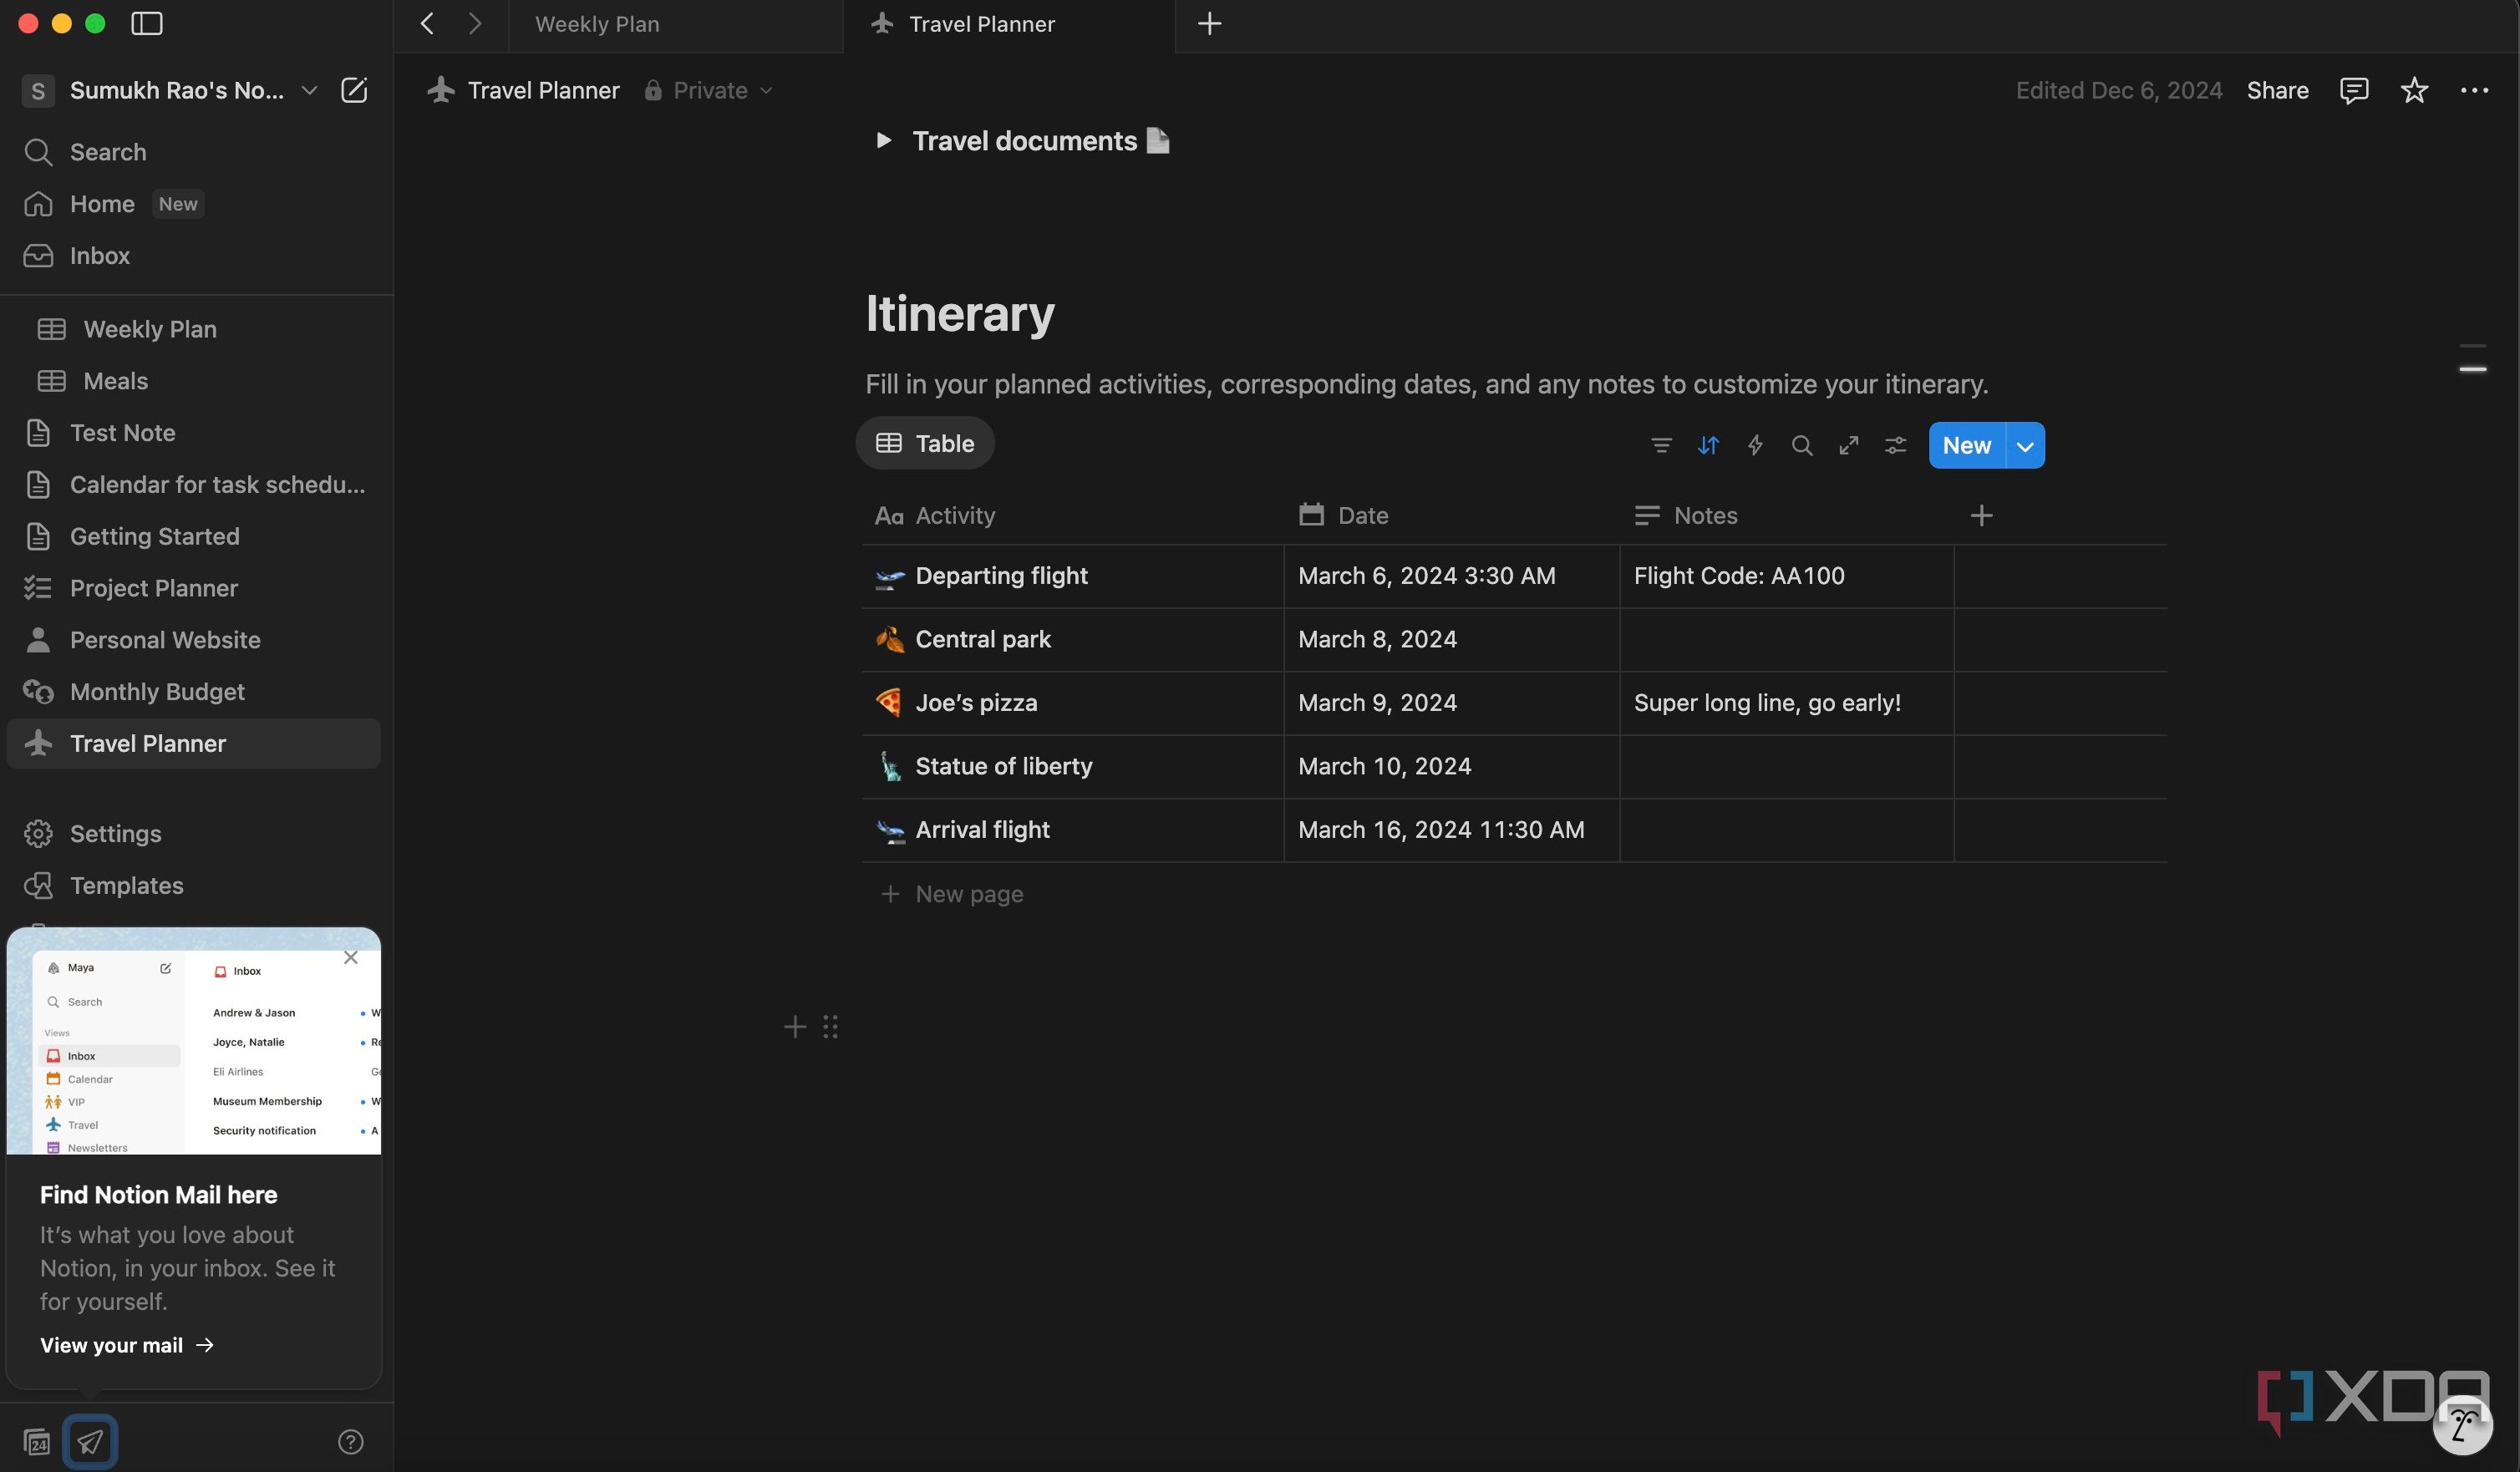The height and width of the screenshot is (1472, 2520).
Task: Go back with the left arrow
Action: pyautogui.click(x=427, y=23)
